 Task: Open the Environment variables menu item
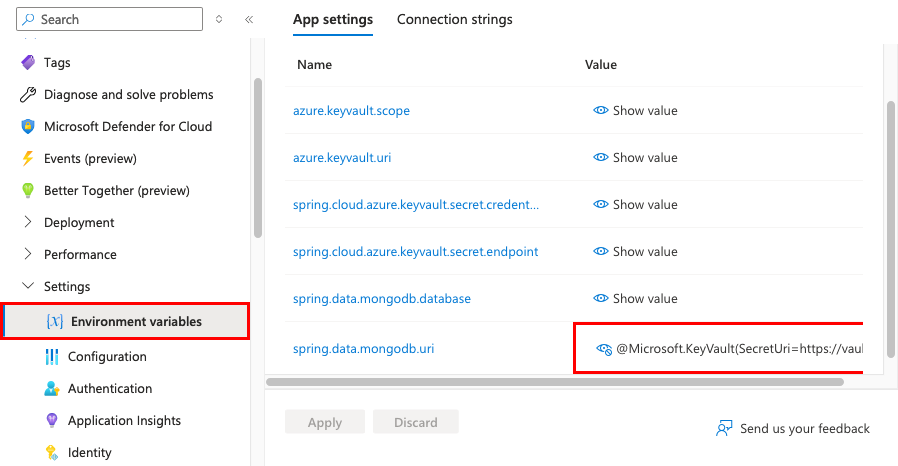click(x=136, y=321)
